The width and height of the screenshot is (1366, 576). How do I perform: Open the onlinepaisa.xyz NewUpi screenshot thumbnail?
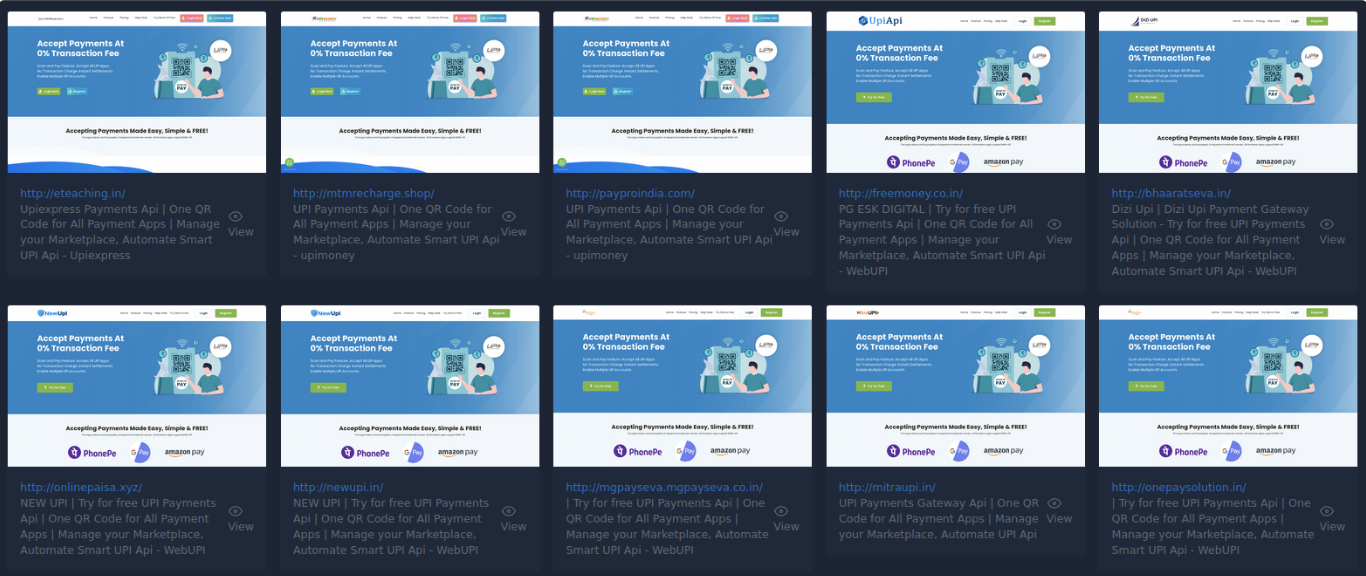click(x=137, y=386)
